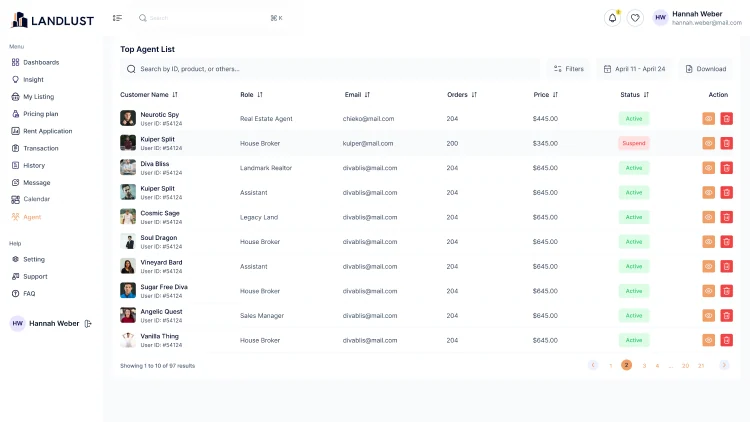This screenshot has width=750, height=422.
Task: Go to page 21 of results
Action: point(701,366)
